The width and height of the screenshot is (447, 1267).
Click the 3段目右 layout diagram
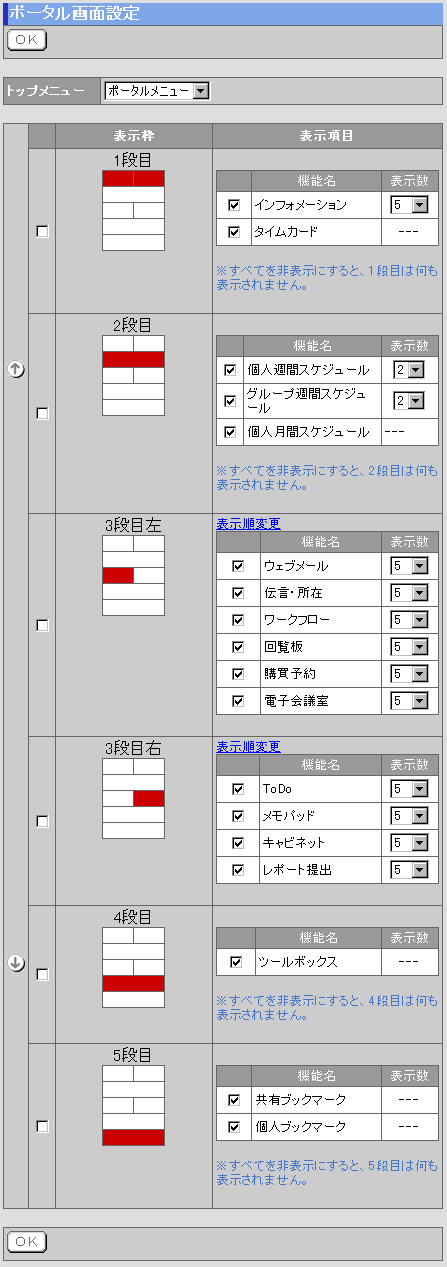[133, 798]
